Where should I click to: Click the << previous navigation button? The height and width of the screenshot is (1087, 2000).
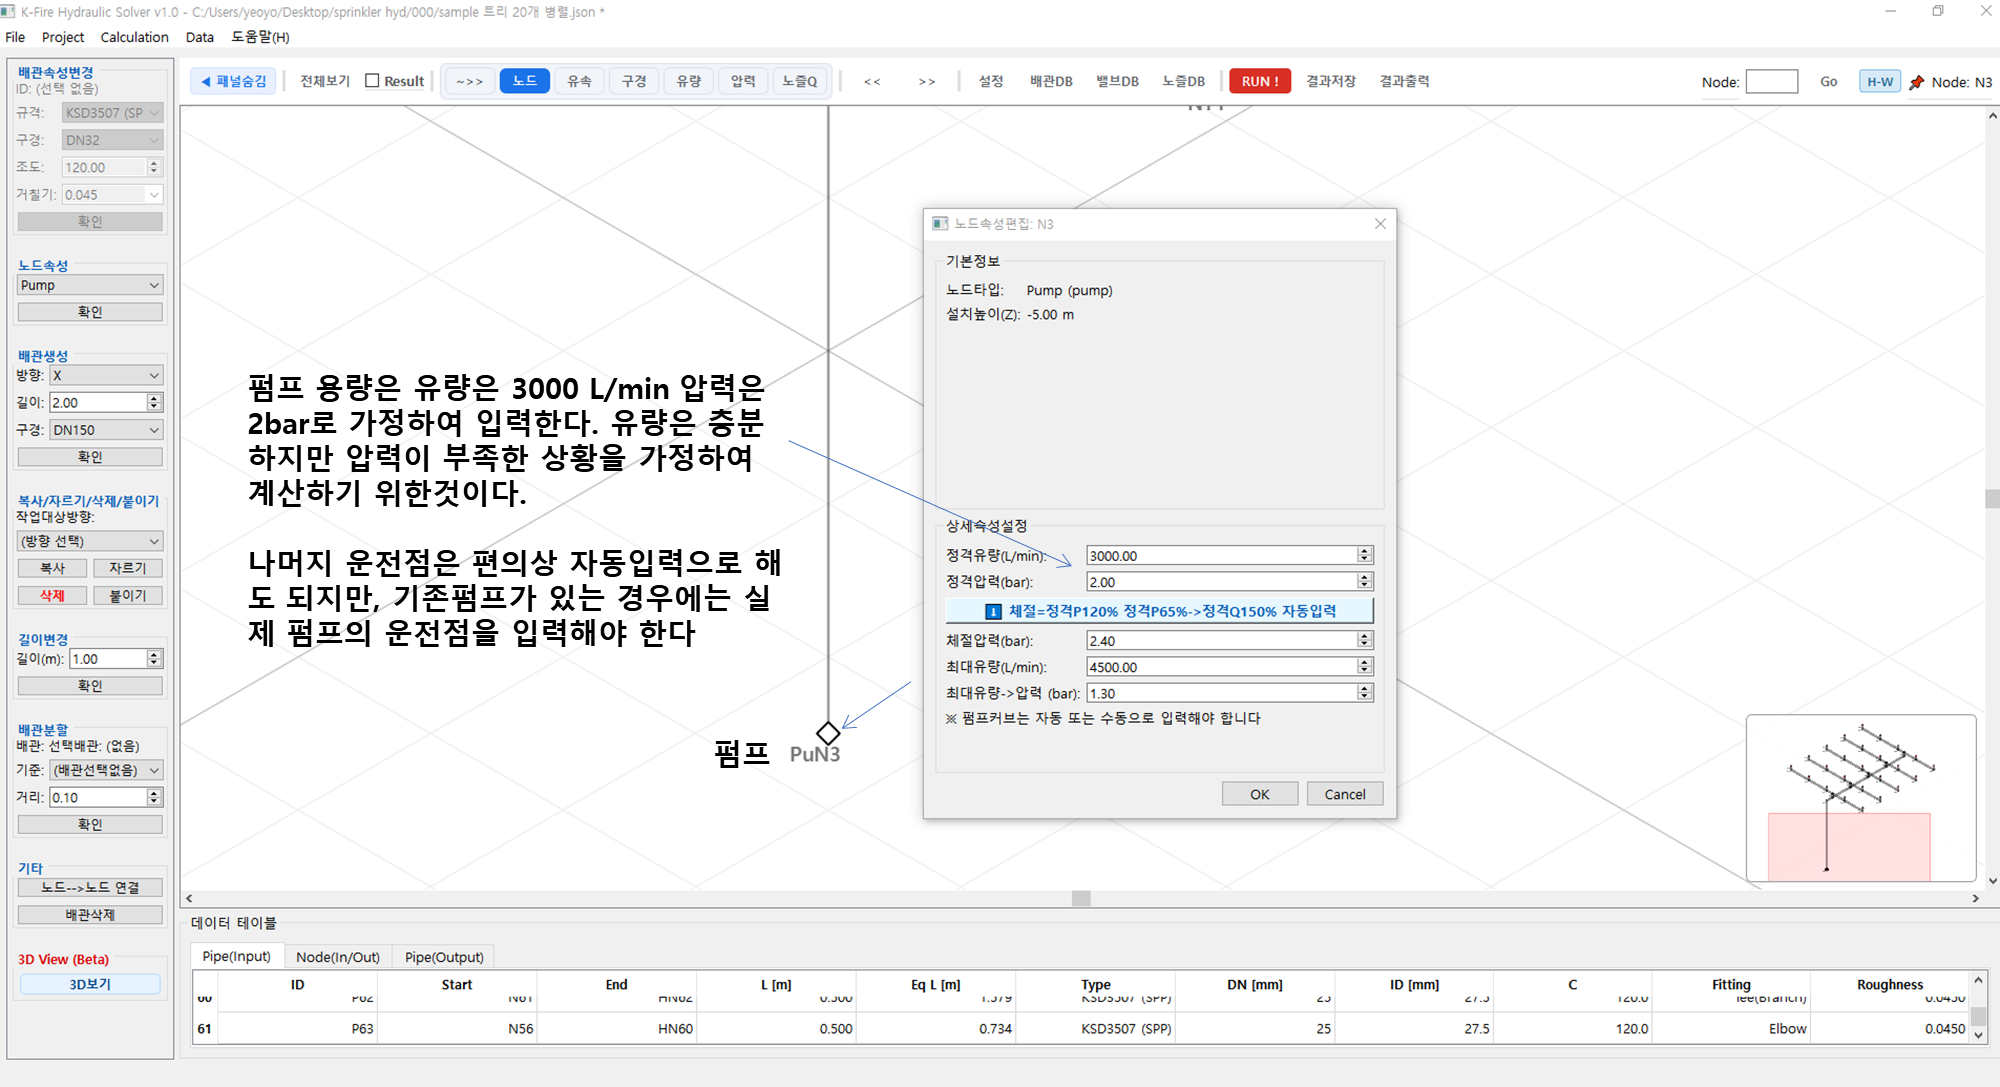(x=872, y=81)
